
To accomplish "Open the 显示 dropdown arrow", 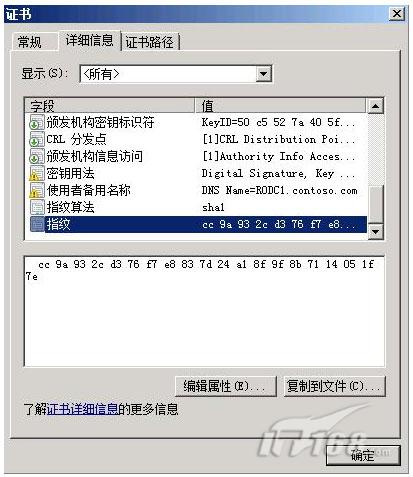I will pos(264,74).
